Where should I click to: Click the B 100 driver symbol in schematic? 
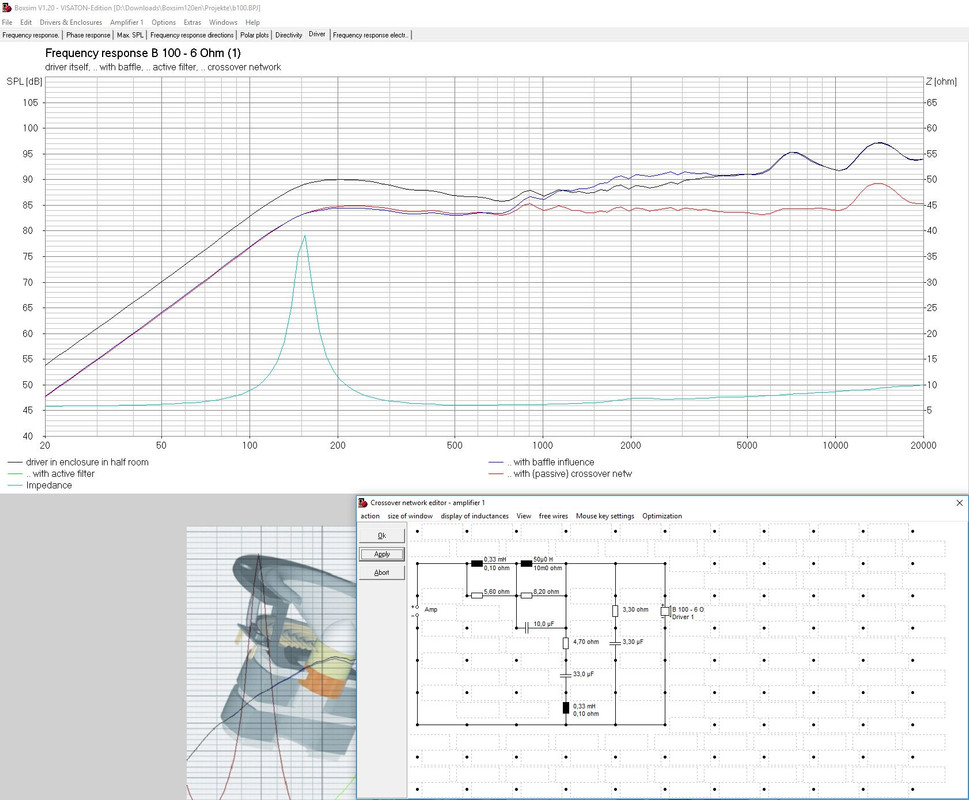tap(665, 612)
